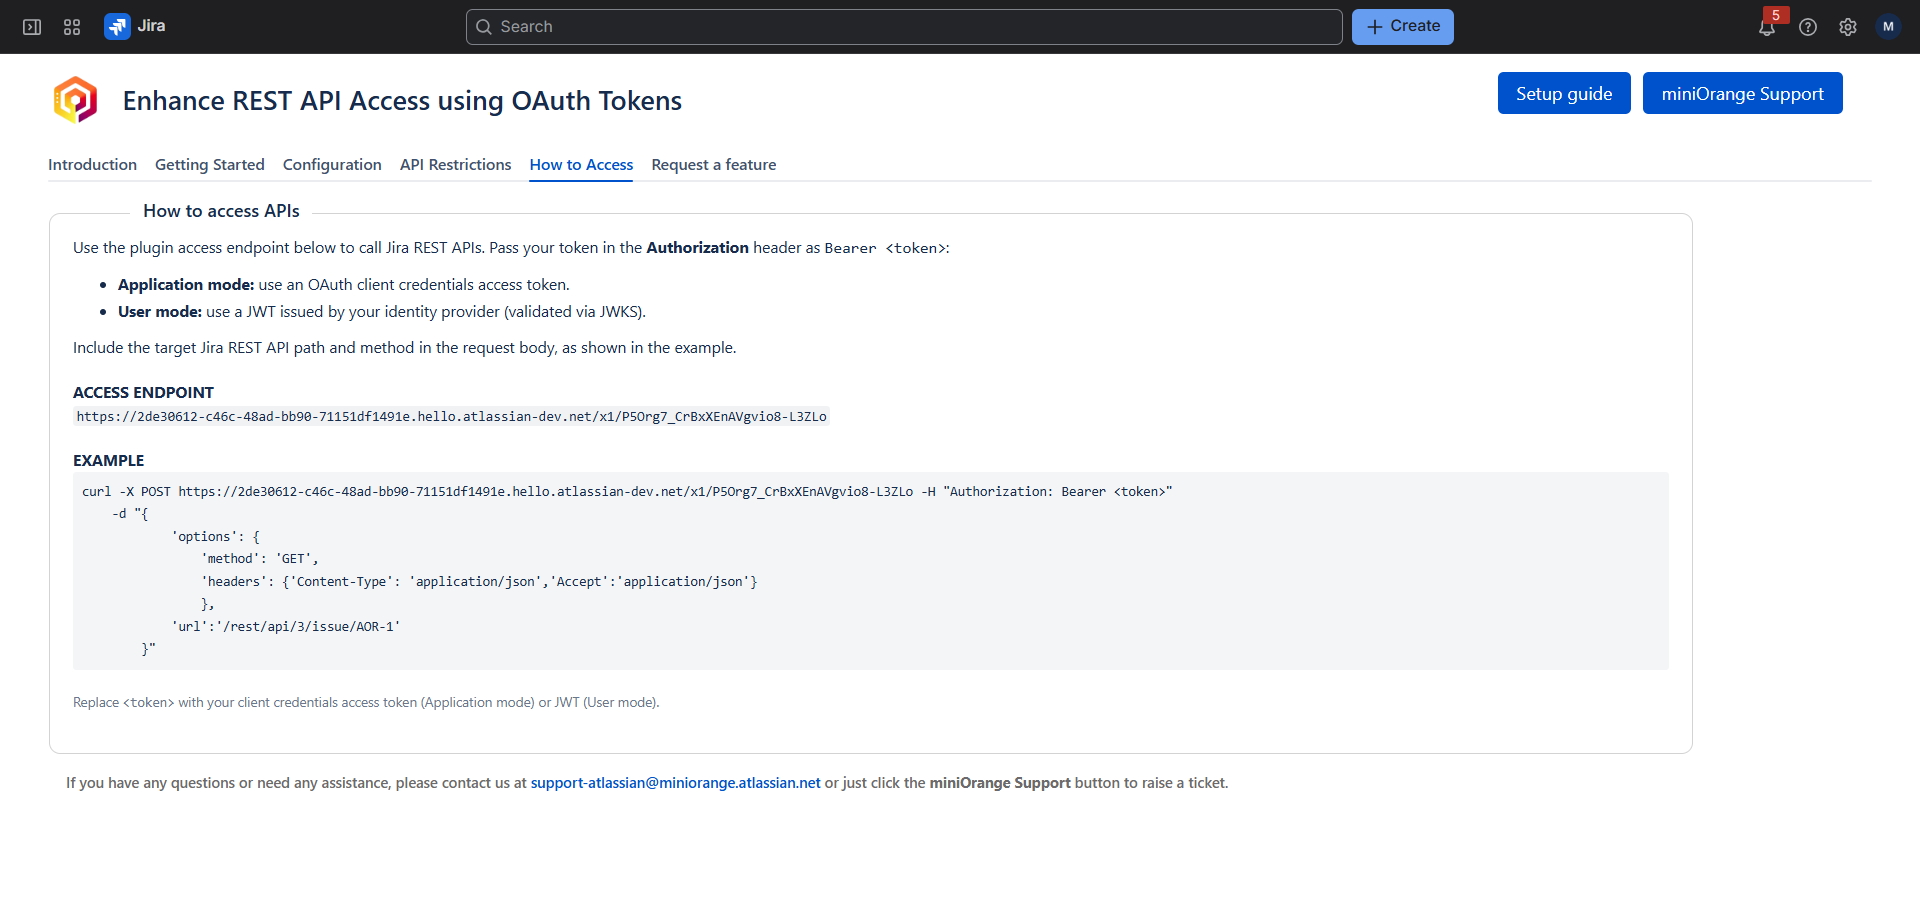This screenshot has width=1920, height=912.
Task: Click the curl command line in example
Action: pos(627,492)
